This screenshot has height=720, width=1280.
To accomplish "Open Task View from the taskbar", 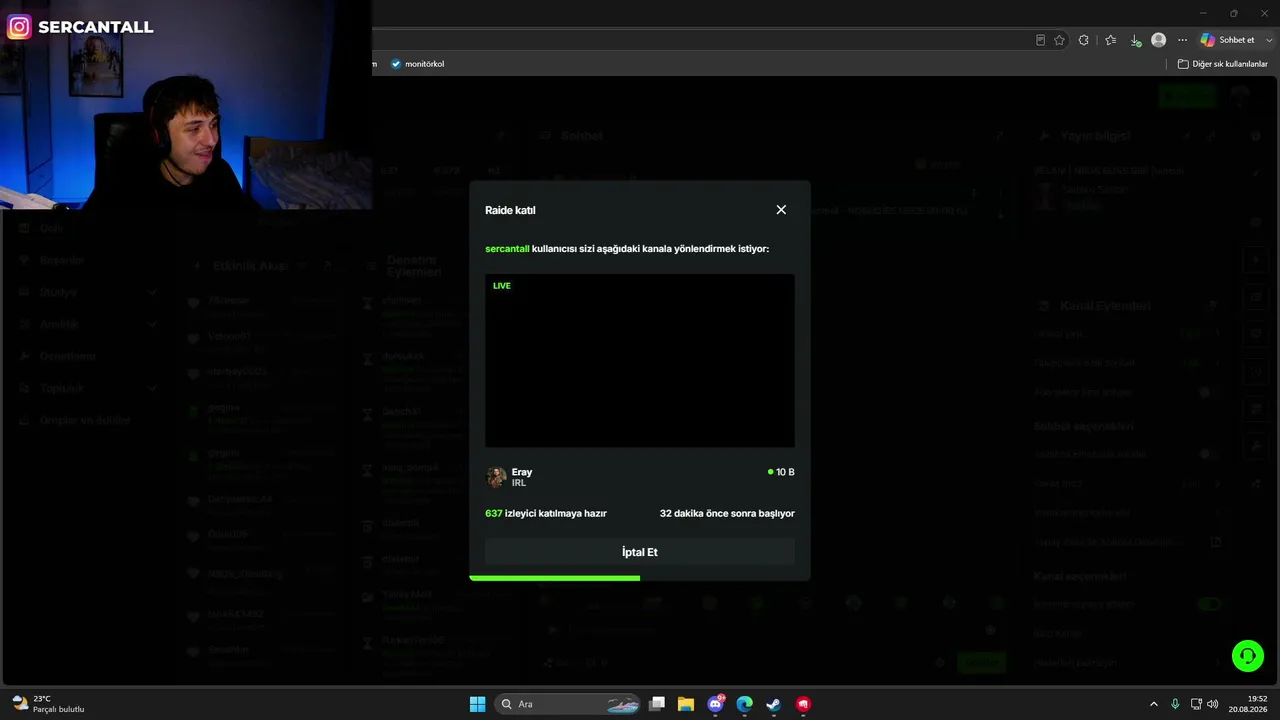I will 657,704.
